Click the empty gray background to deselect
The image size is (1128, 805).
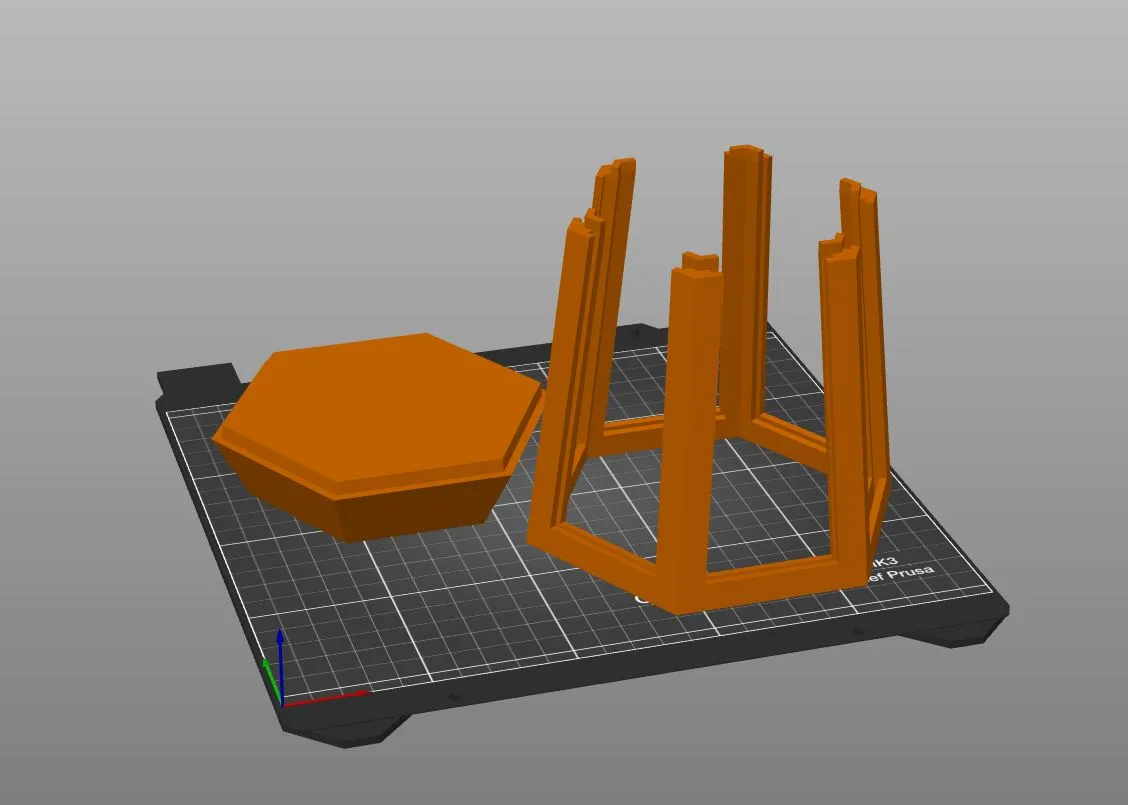288,144
